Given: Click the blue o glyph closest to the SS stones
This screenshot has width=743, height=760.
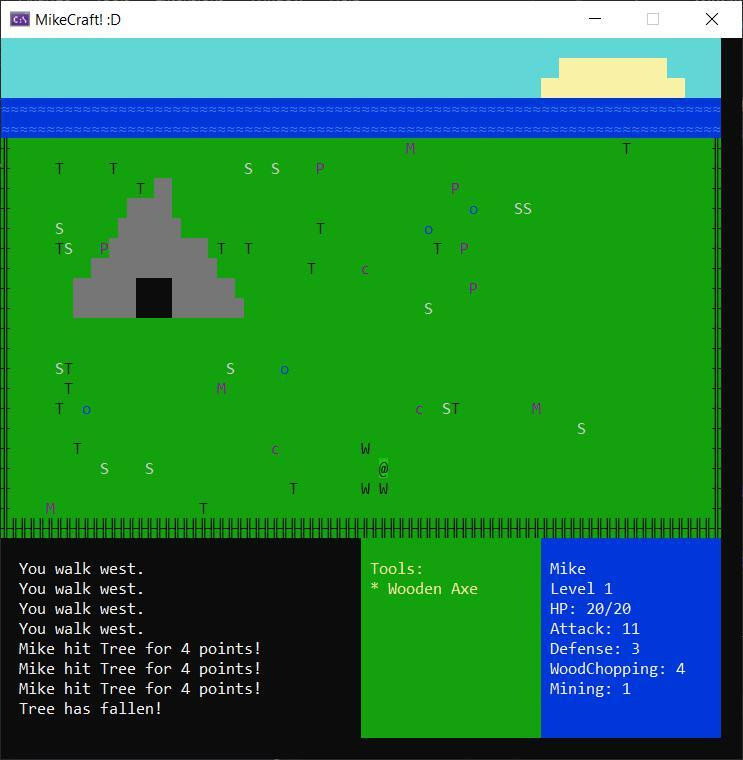Looking at the screenshot, I should pos(474,209).
